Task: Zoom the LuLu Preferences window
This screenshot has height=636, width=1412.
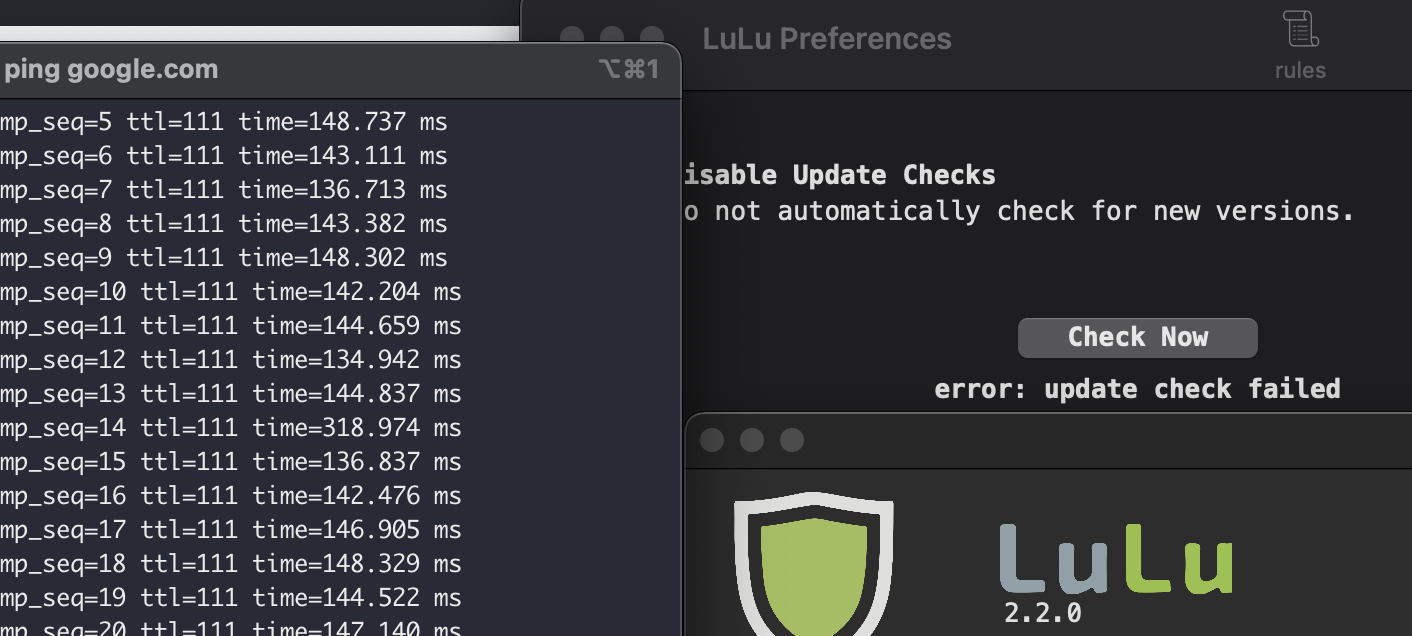Action: pyautogui.click(x=652, y=37)
